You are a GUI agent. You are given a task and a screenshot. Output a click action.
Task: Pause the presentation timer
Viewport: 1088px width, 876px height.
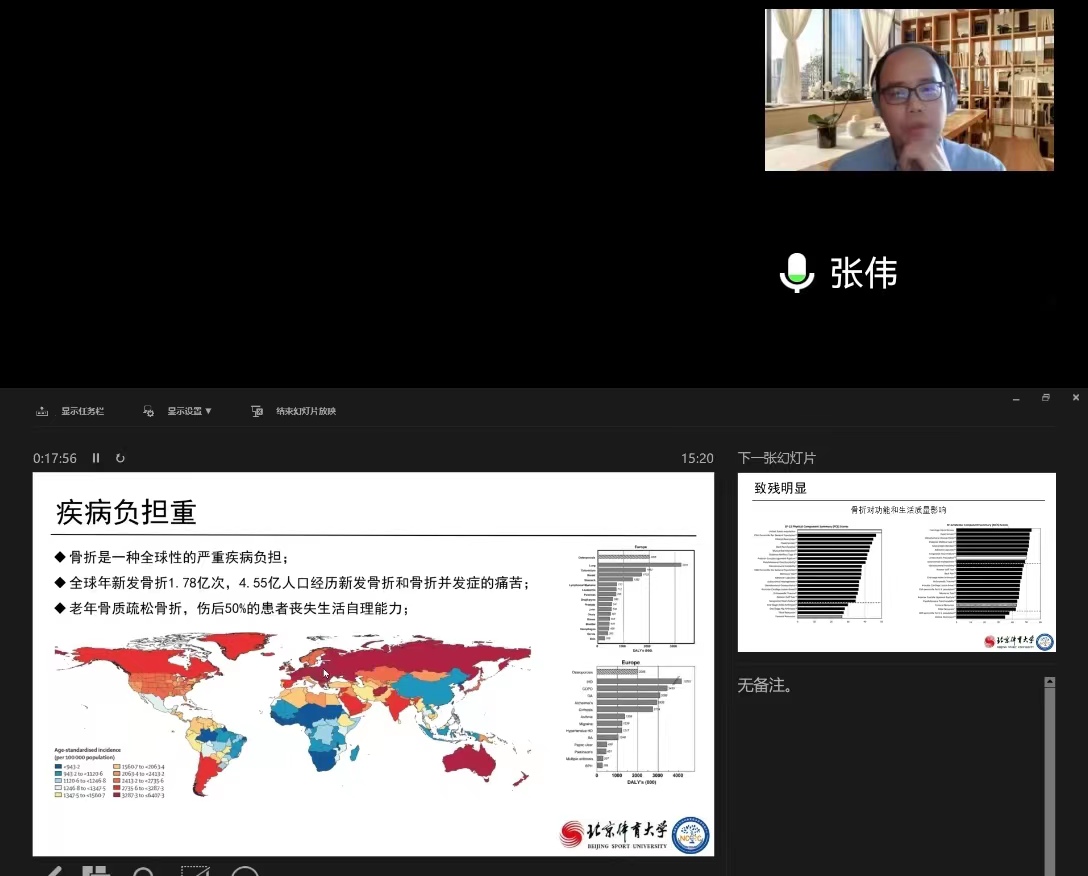(x=96, y=458)
